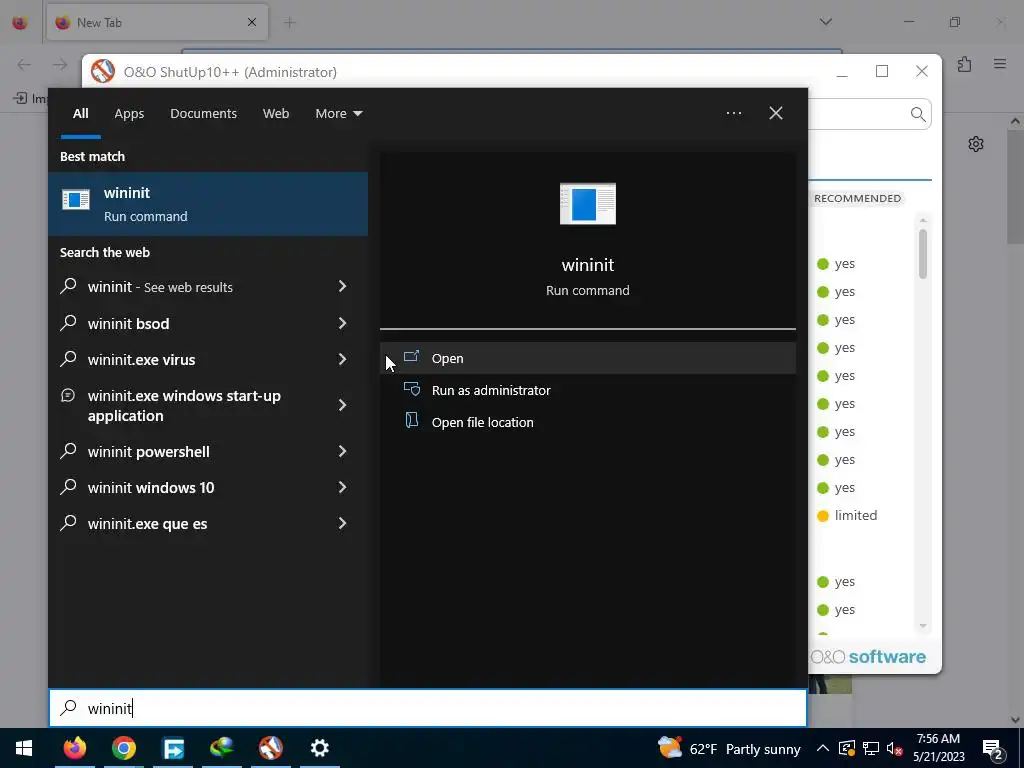Open Firefox from the taskbar
This screenshot has height=768, width=1024.
74,748
